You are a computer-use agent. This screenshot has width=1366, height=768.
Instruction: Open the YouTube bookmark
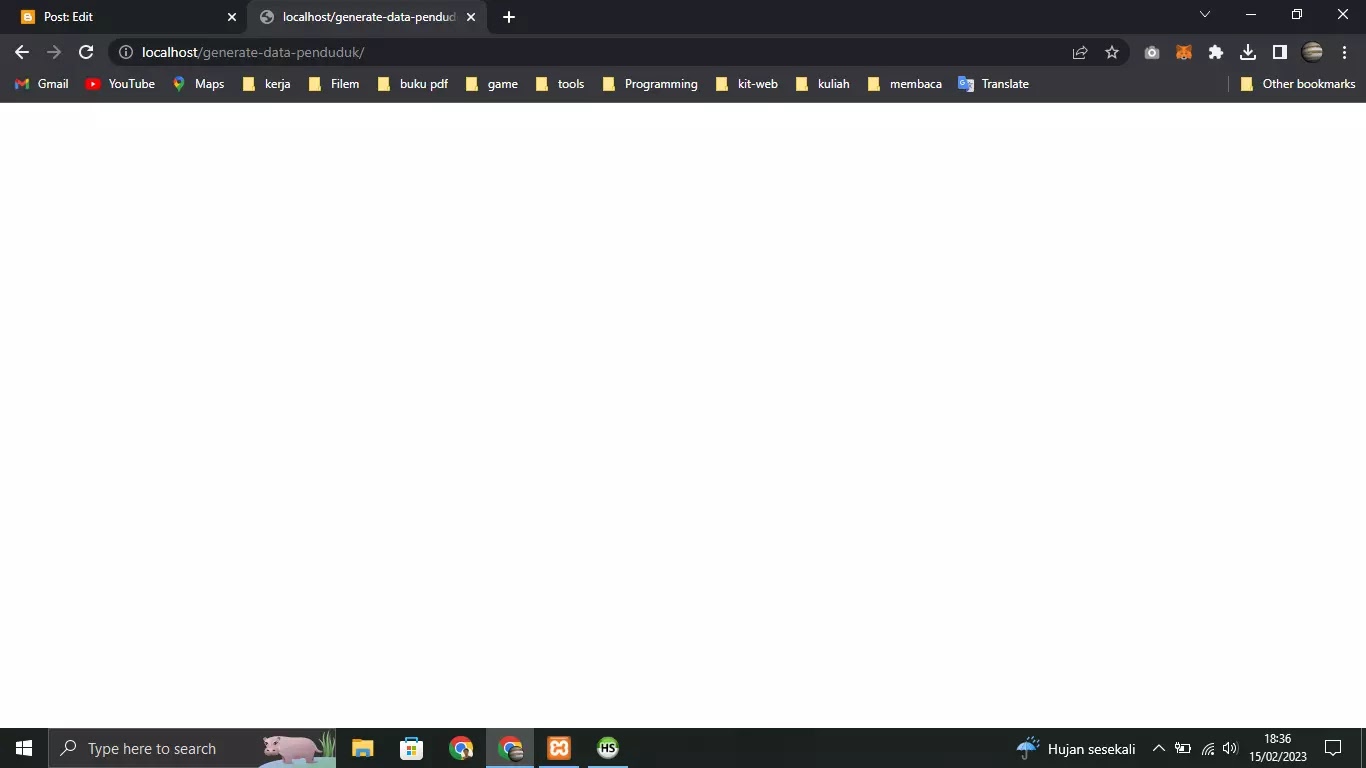[x=120, y=84]
